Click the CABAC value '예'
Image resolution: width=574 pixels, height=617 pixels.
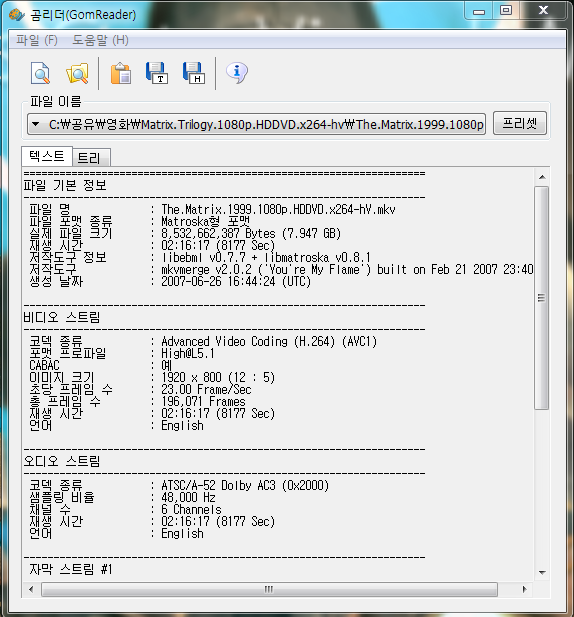[167, 366]
